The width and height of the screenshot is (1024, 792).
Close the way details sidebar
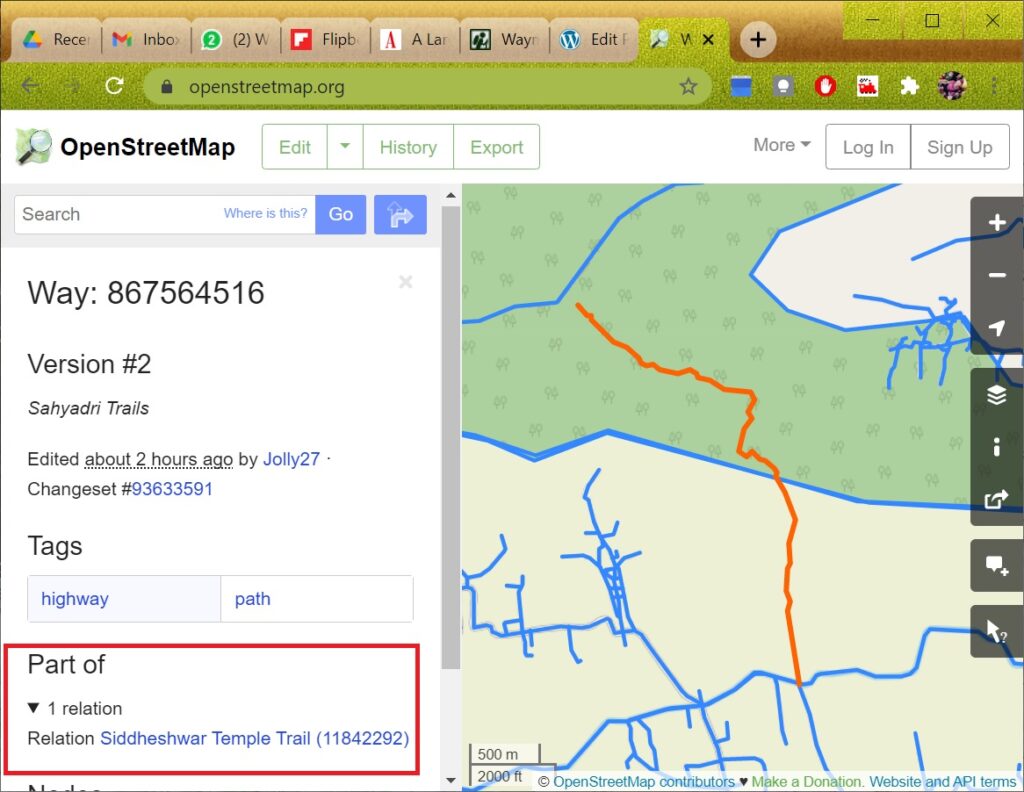(406, 281)
